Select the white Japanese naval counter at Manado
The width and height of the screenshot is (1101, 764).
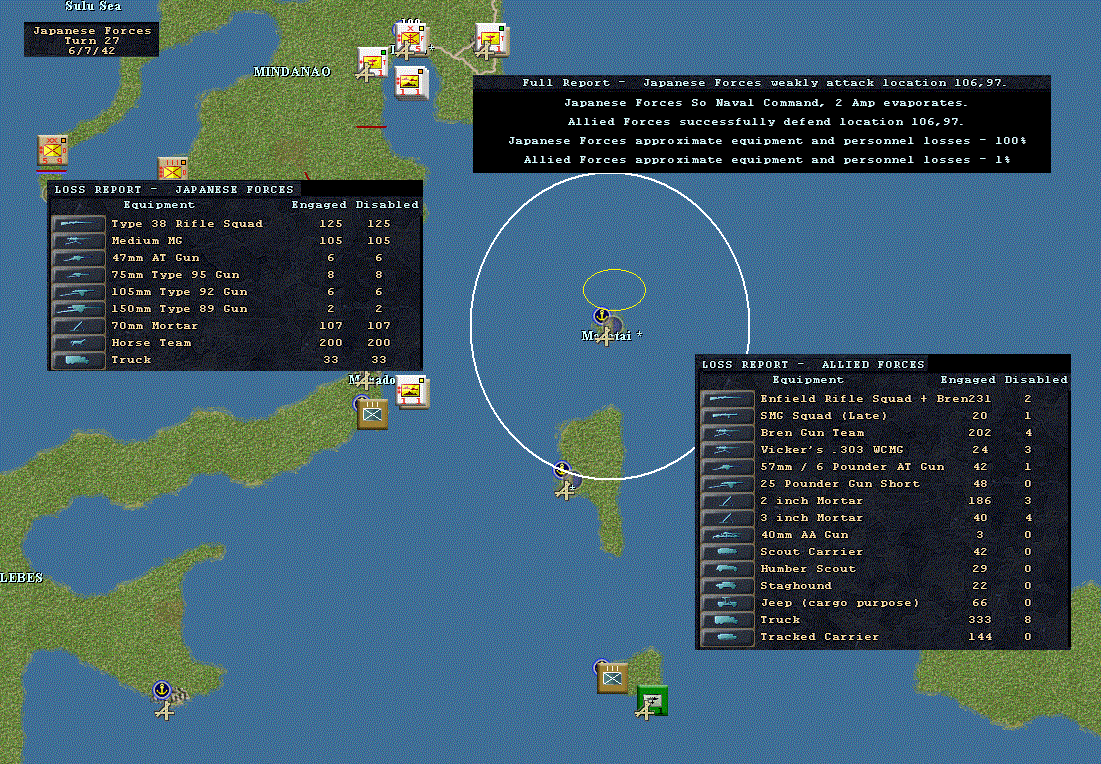click(x=413, y=391)
